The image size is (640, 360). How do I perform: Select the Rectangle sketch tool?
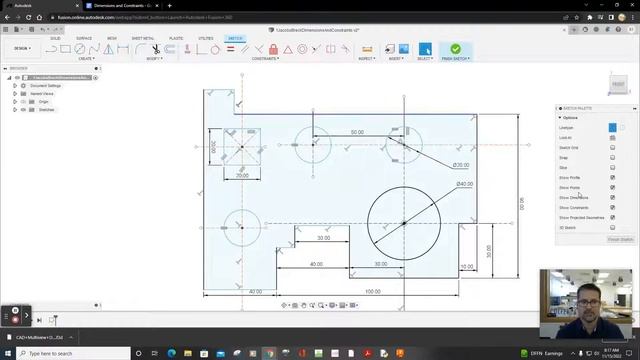coord(65,49)
